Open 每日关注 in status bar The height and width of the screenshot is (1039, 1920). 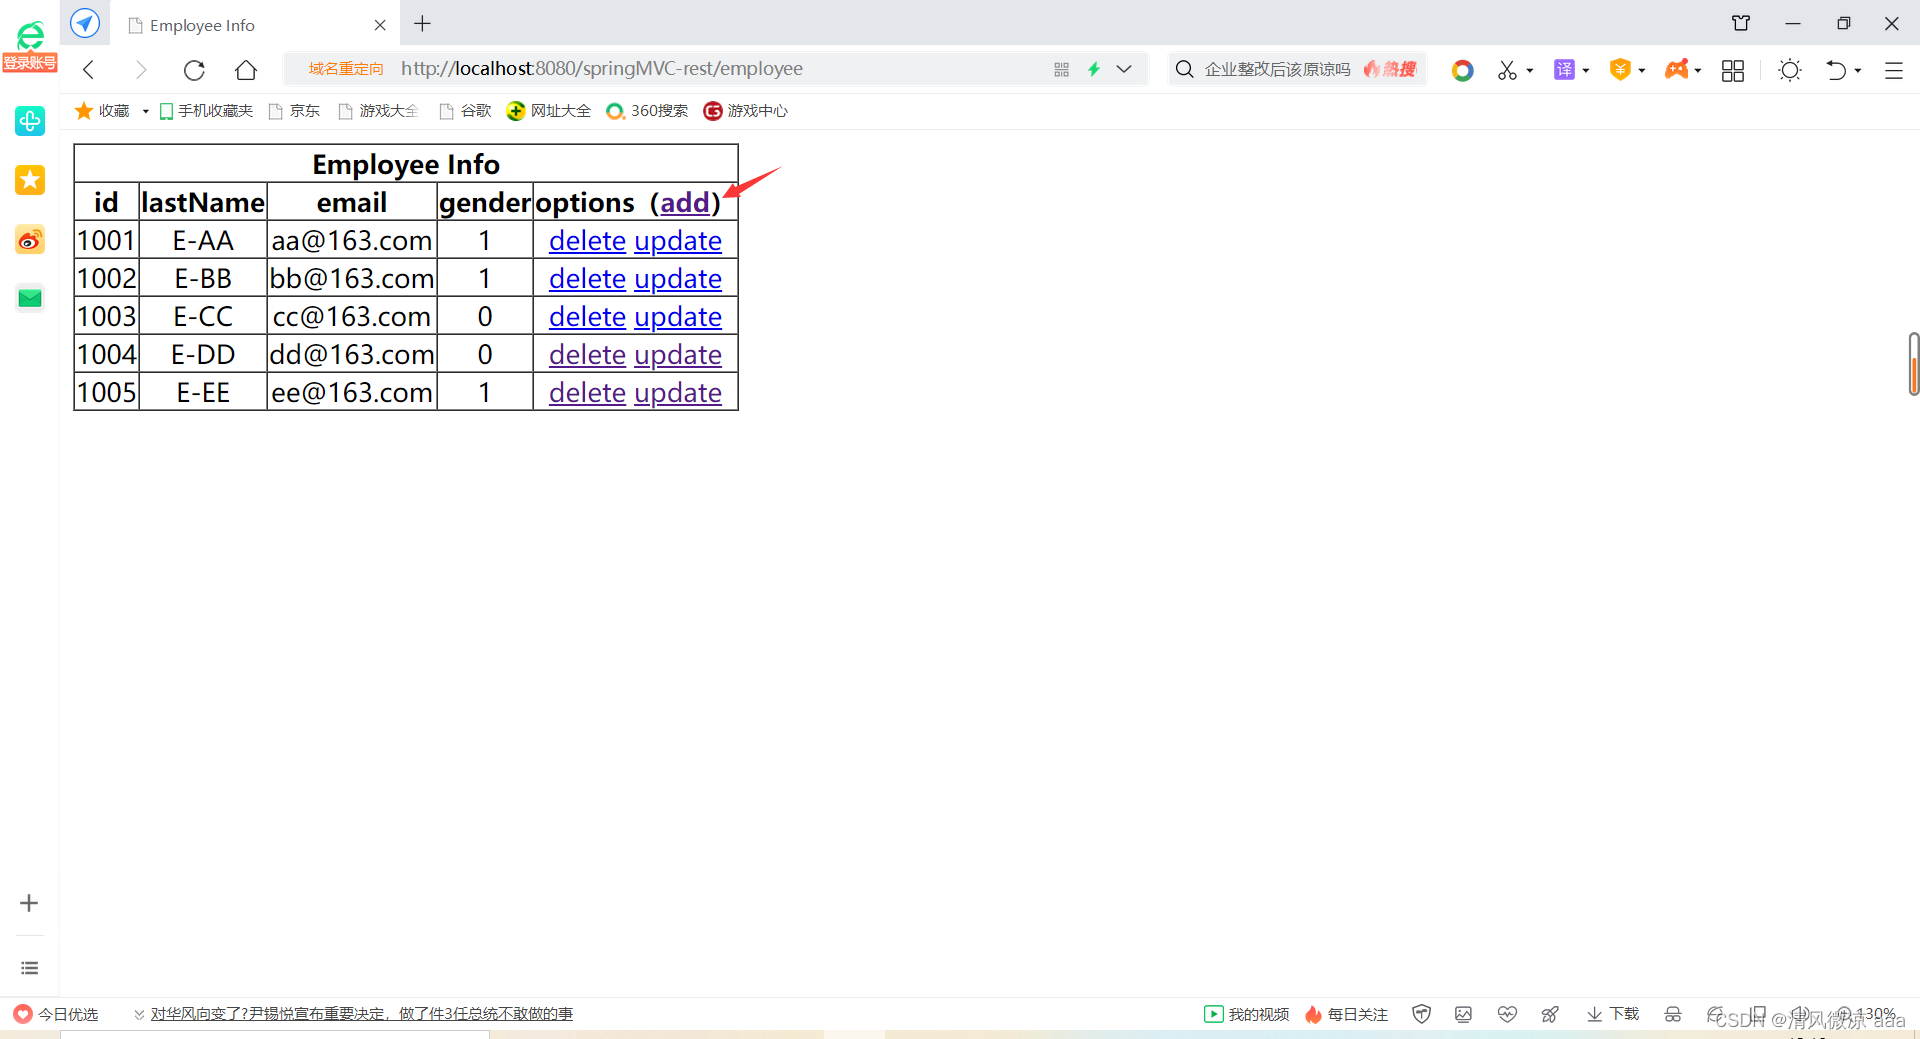pyautogui.click(x=1346, y=1014)
